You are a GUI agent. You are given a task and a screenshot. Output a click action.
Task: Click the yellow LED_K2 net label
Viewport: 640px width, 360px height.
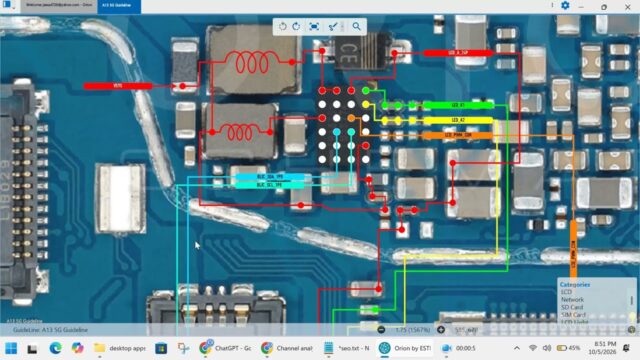(x=458, y=120)
